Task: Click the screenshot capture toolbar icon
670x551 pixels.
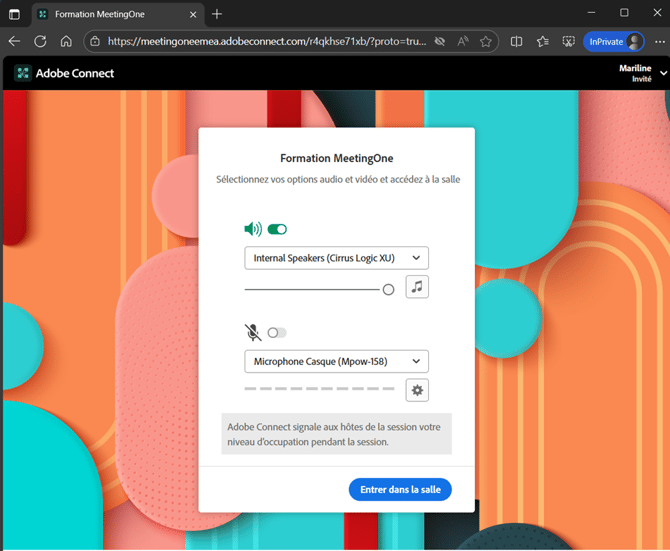Action: coord(568,41)
